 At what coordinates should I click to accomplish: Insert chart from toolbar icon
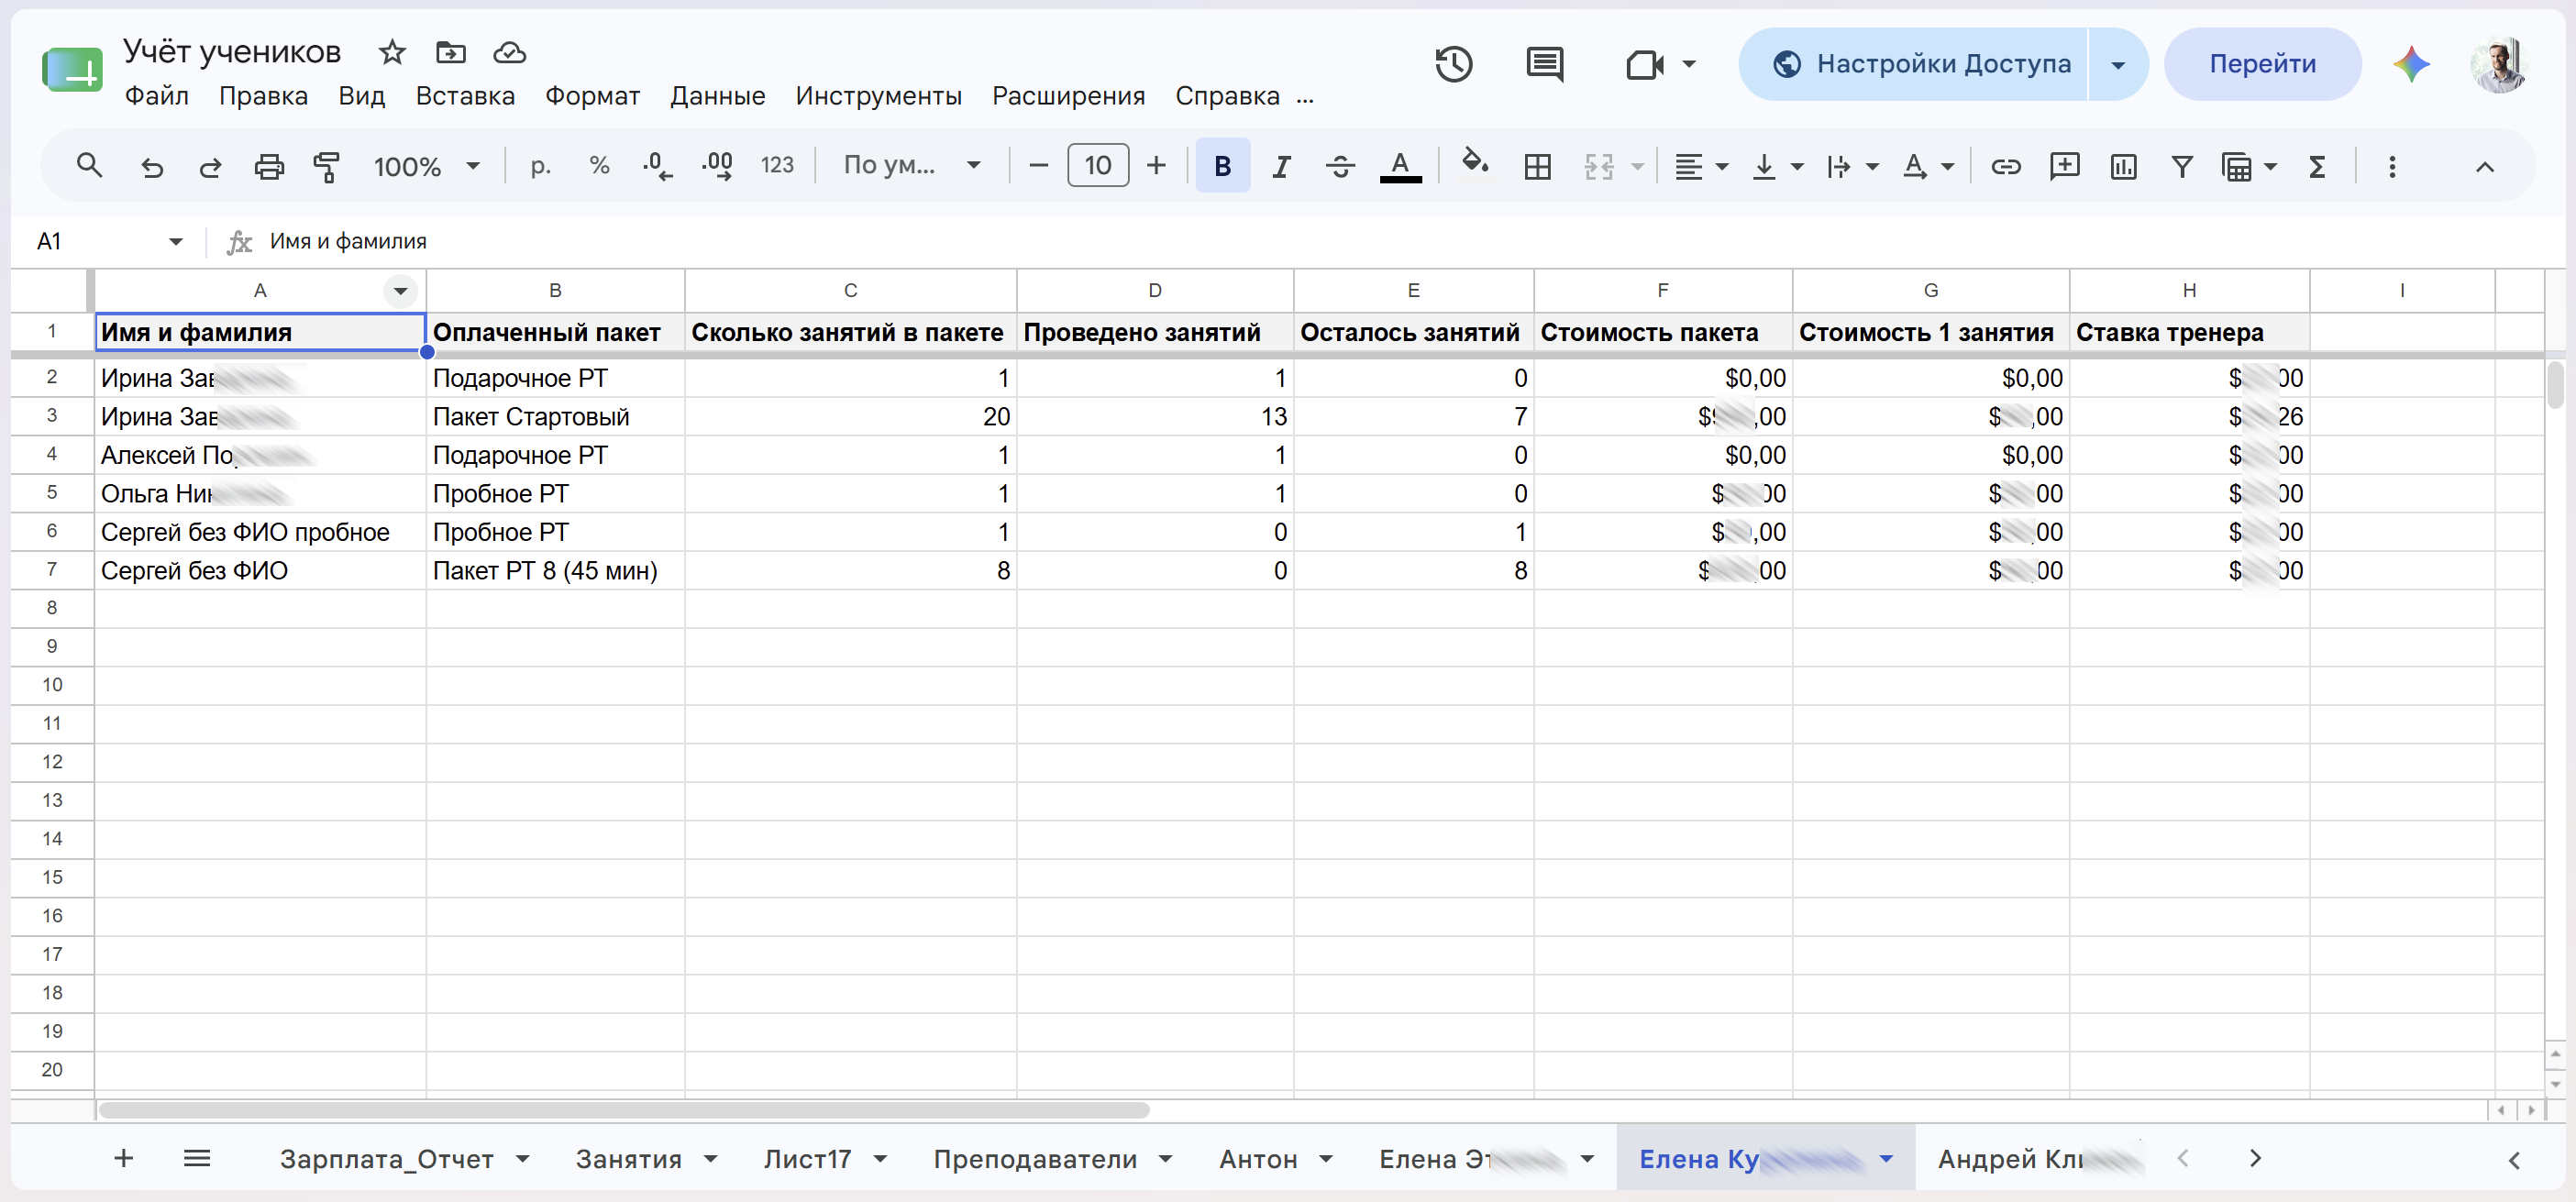2123,166
